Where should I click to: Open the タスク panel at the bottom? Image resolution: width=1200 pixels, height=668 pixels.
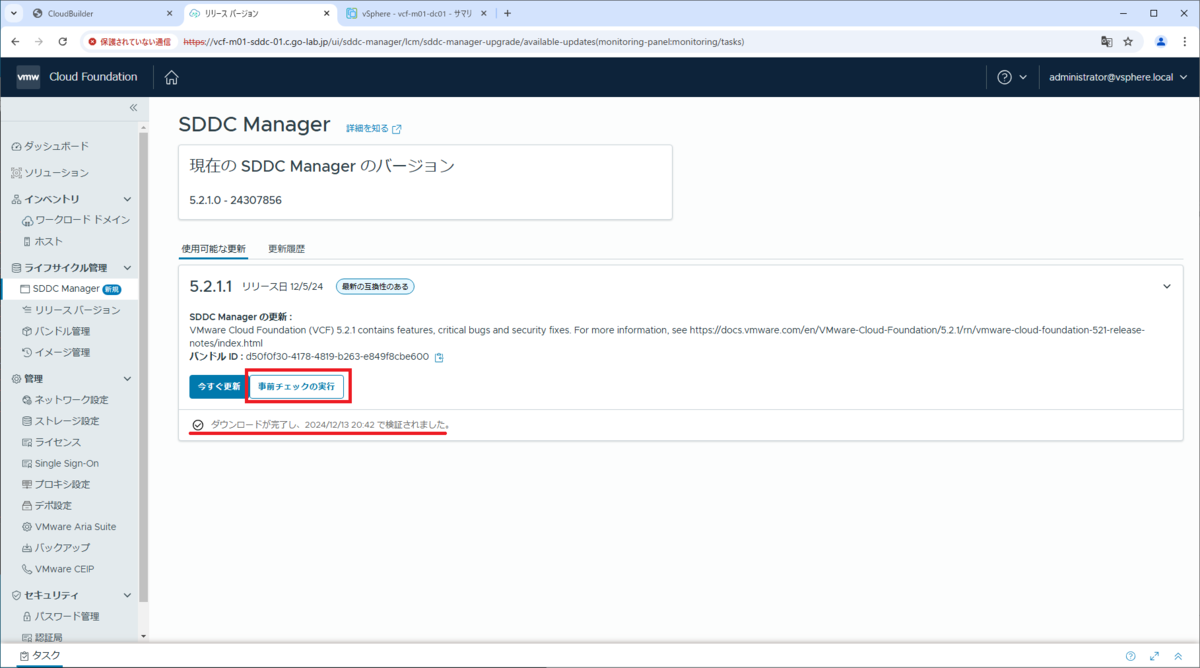click(x=41, y=656)
